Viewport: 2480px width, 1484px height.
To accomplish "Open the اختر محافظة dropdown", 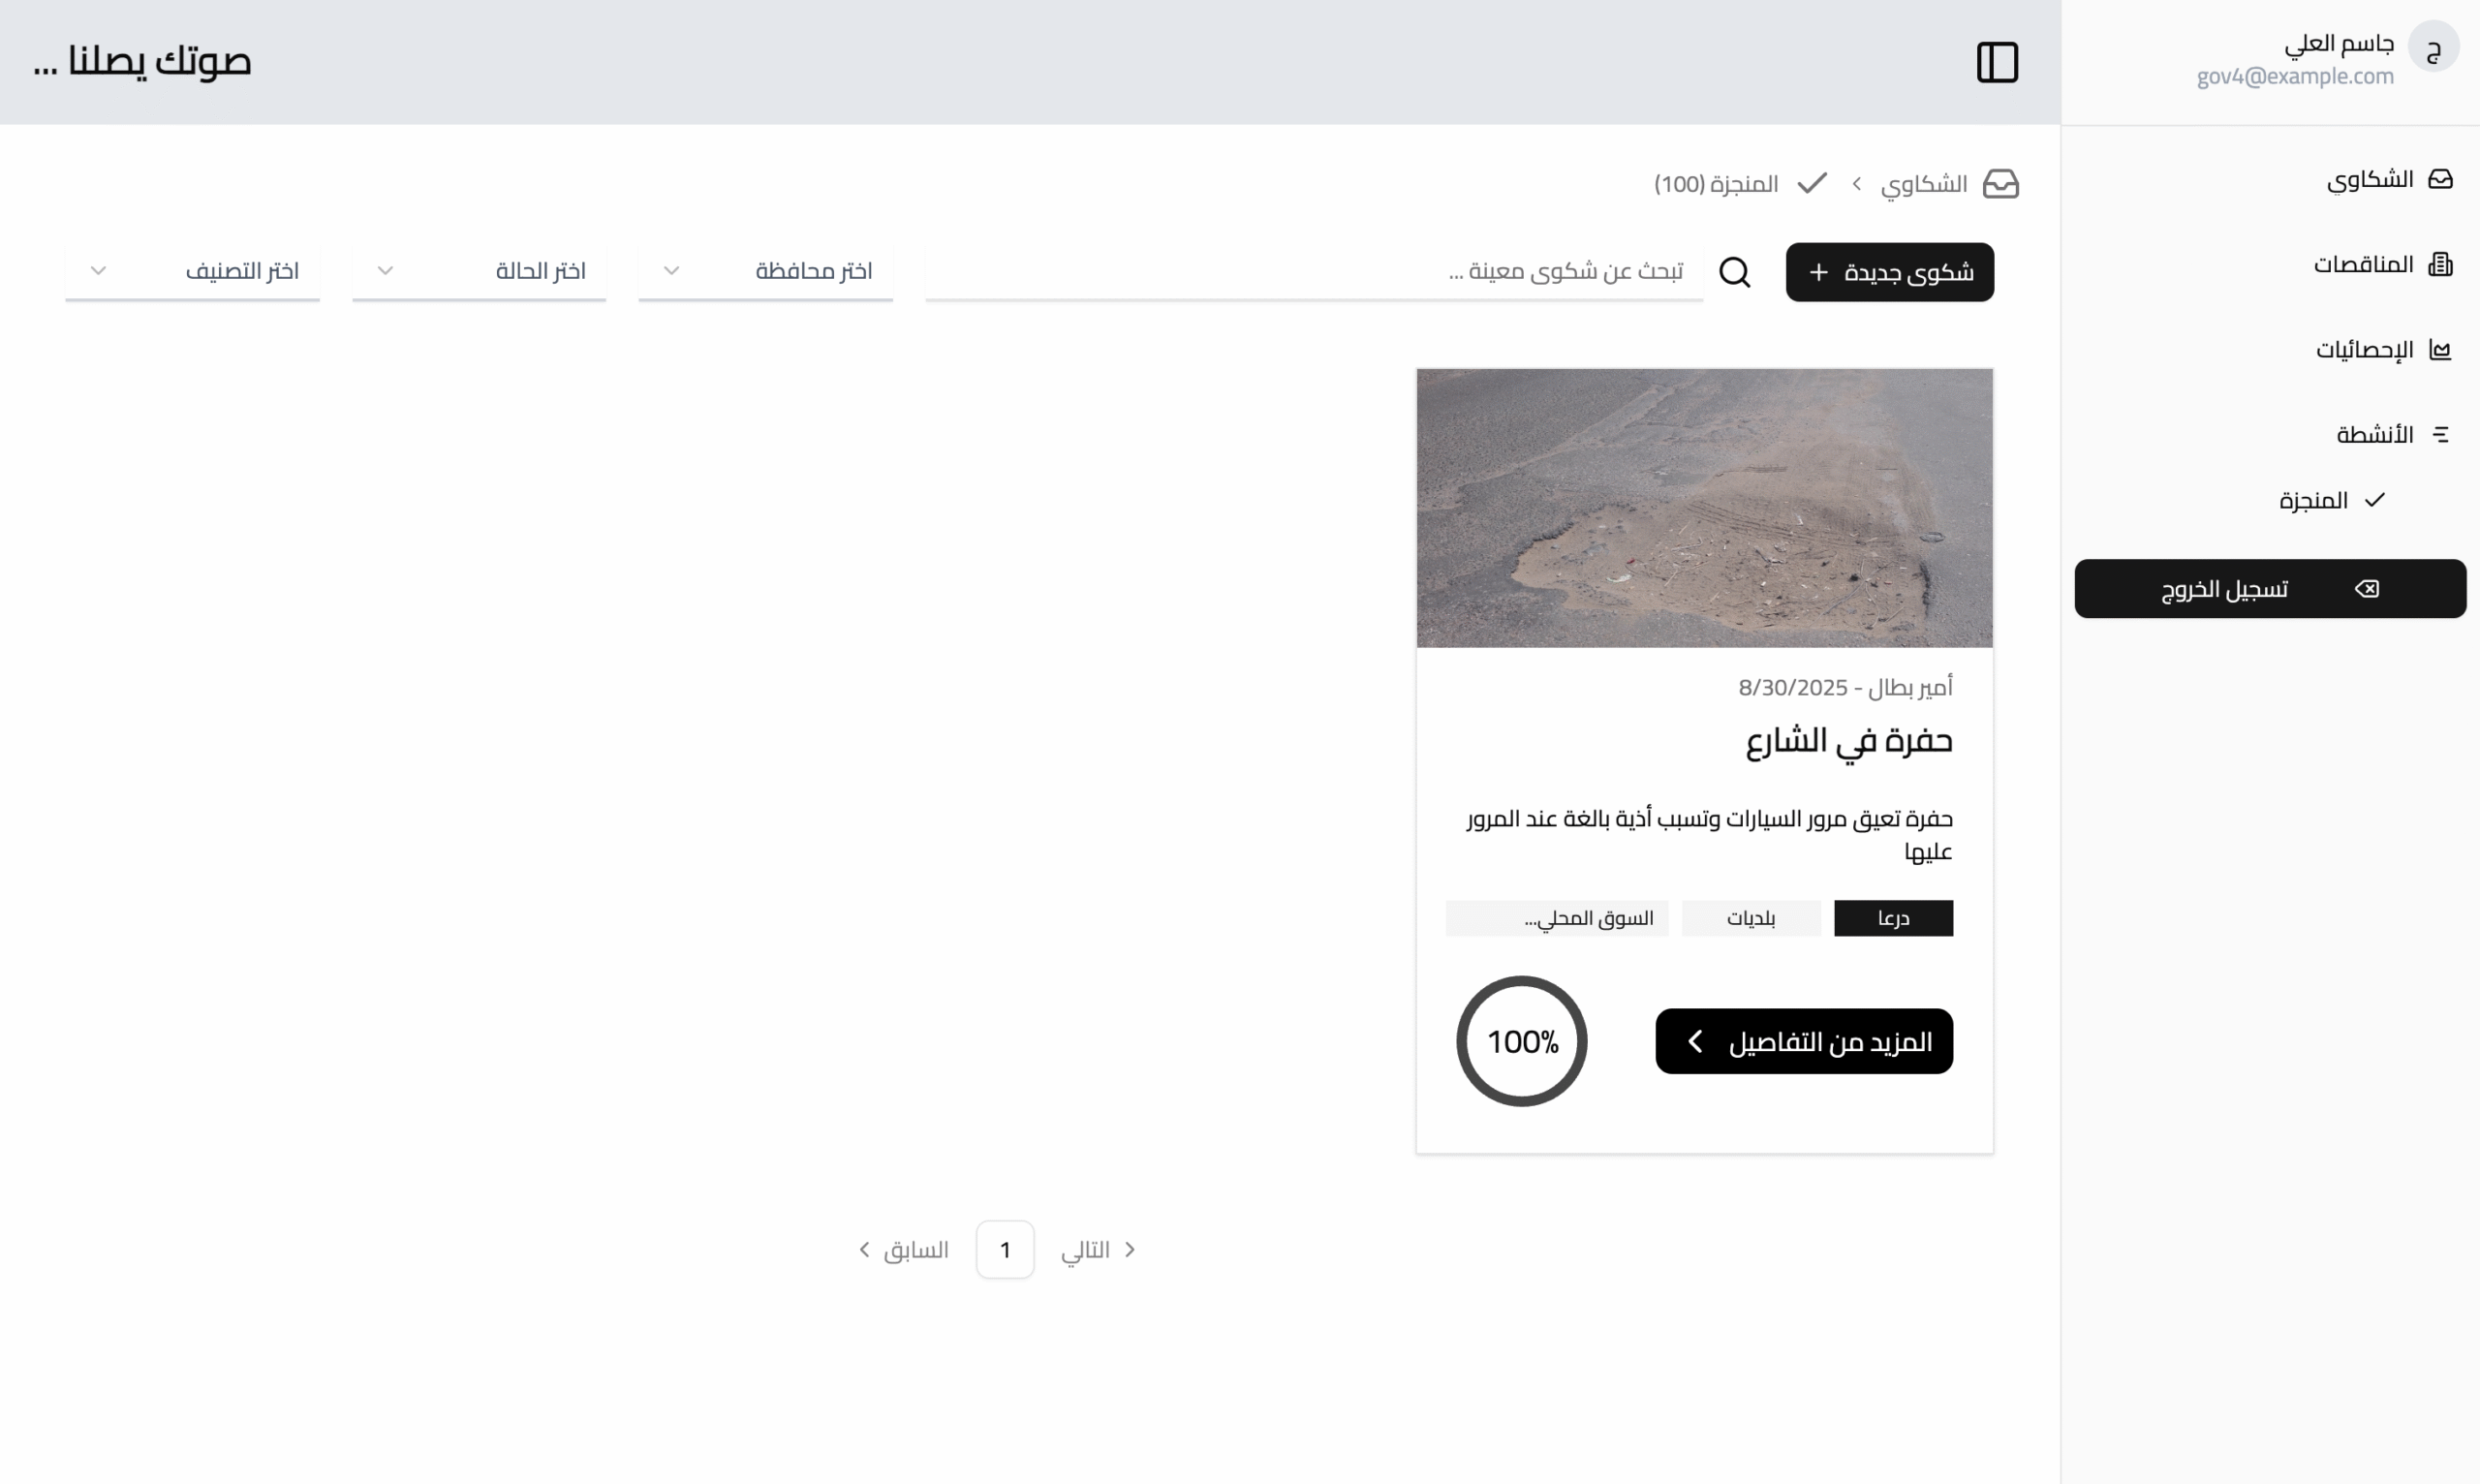I will pos(766,271).
